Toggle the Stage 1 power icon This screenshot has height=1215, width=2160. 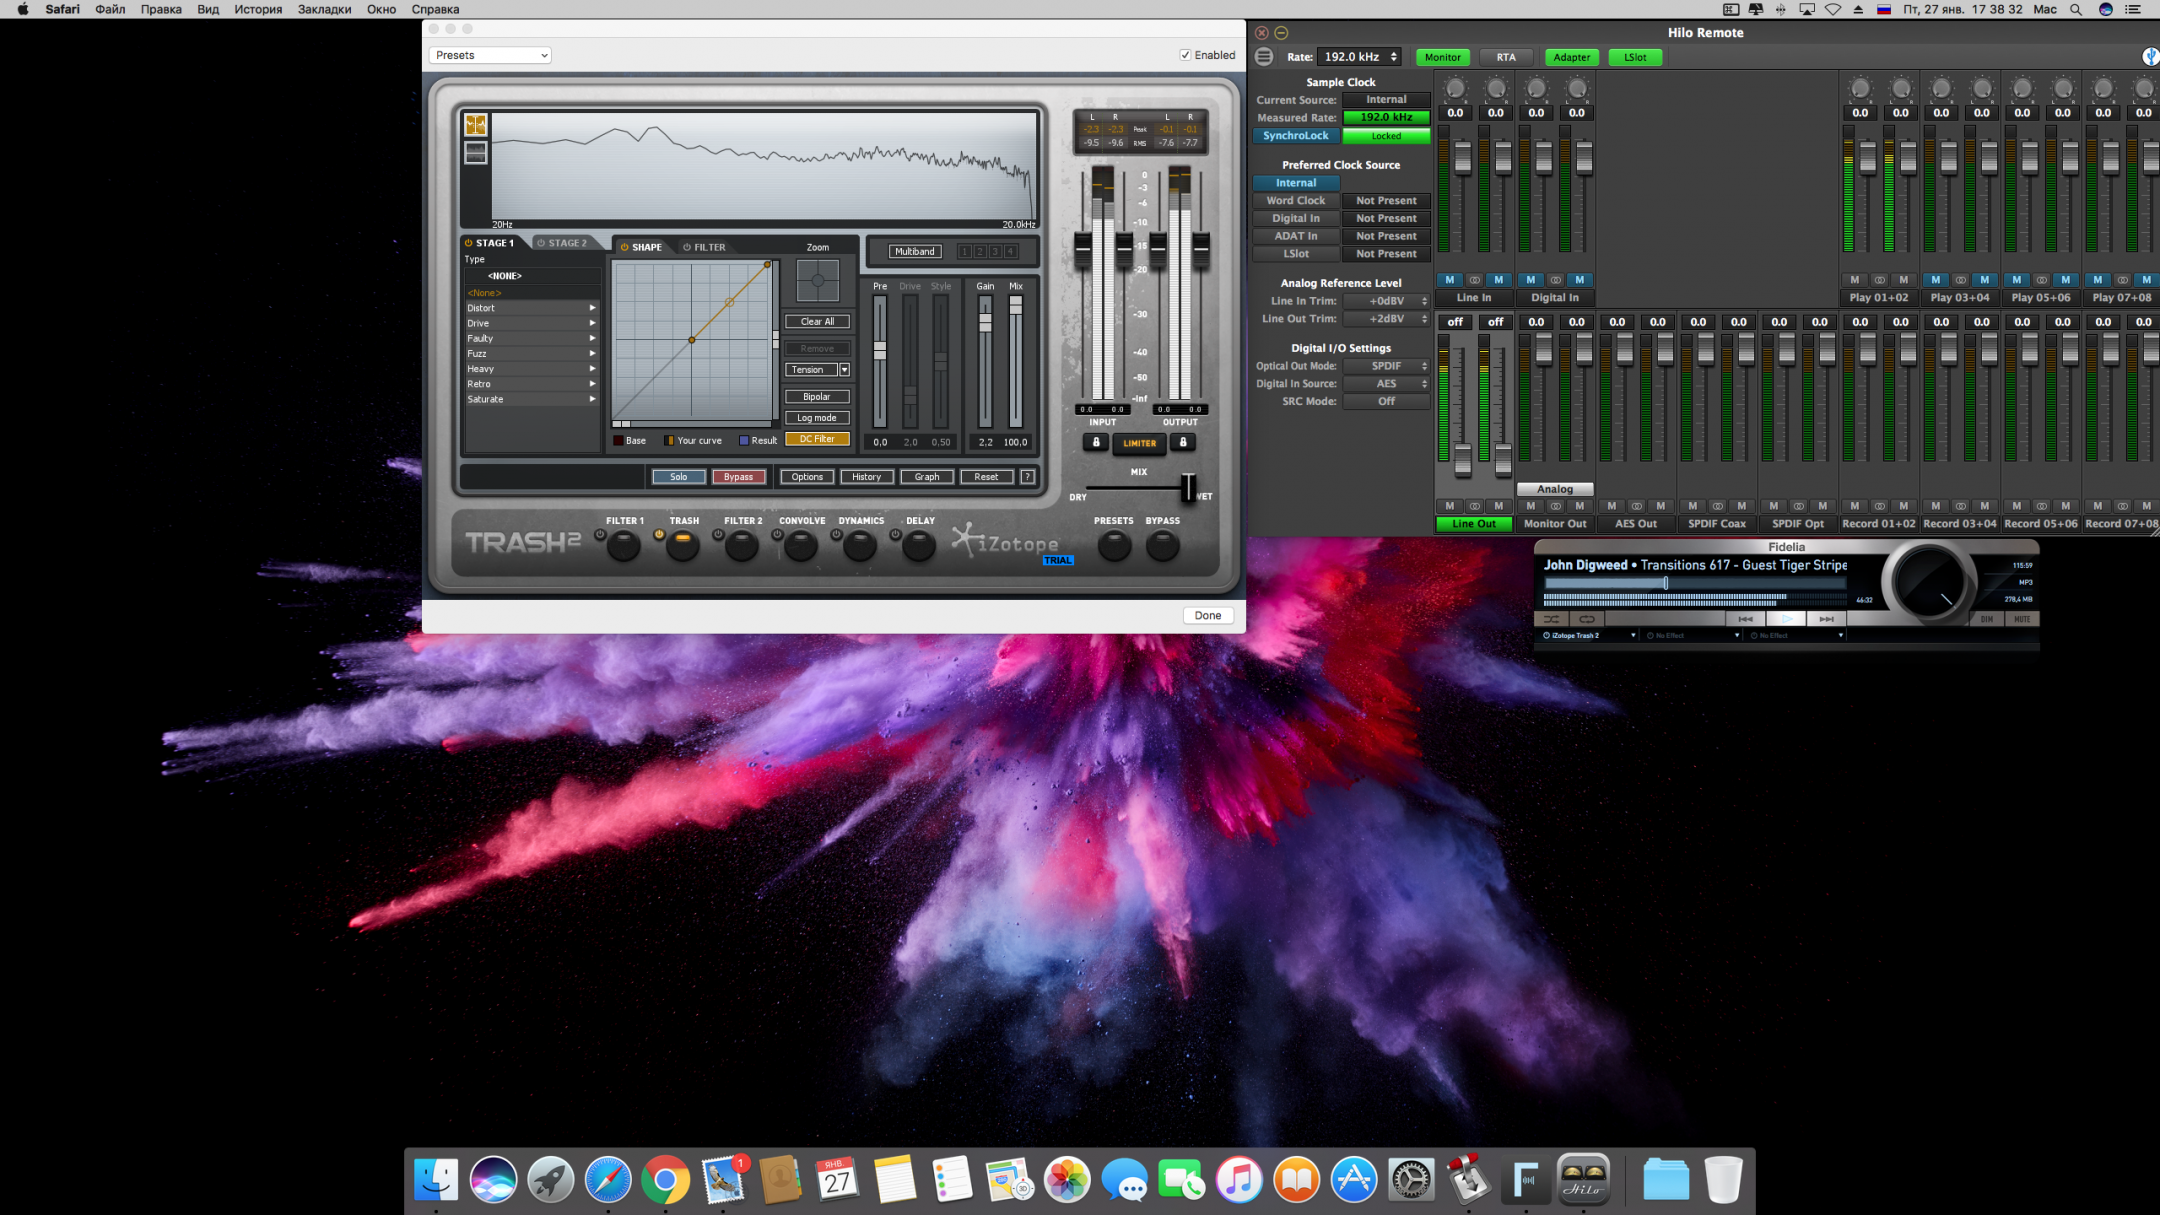point(468,243)
